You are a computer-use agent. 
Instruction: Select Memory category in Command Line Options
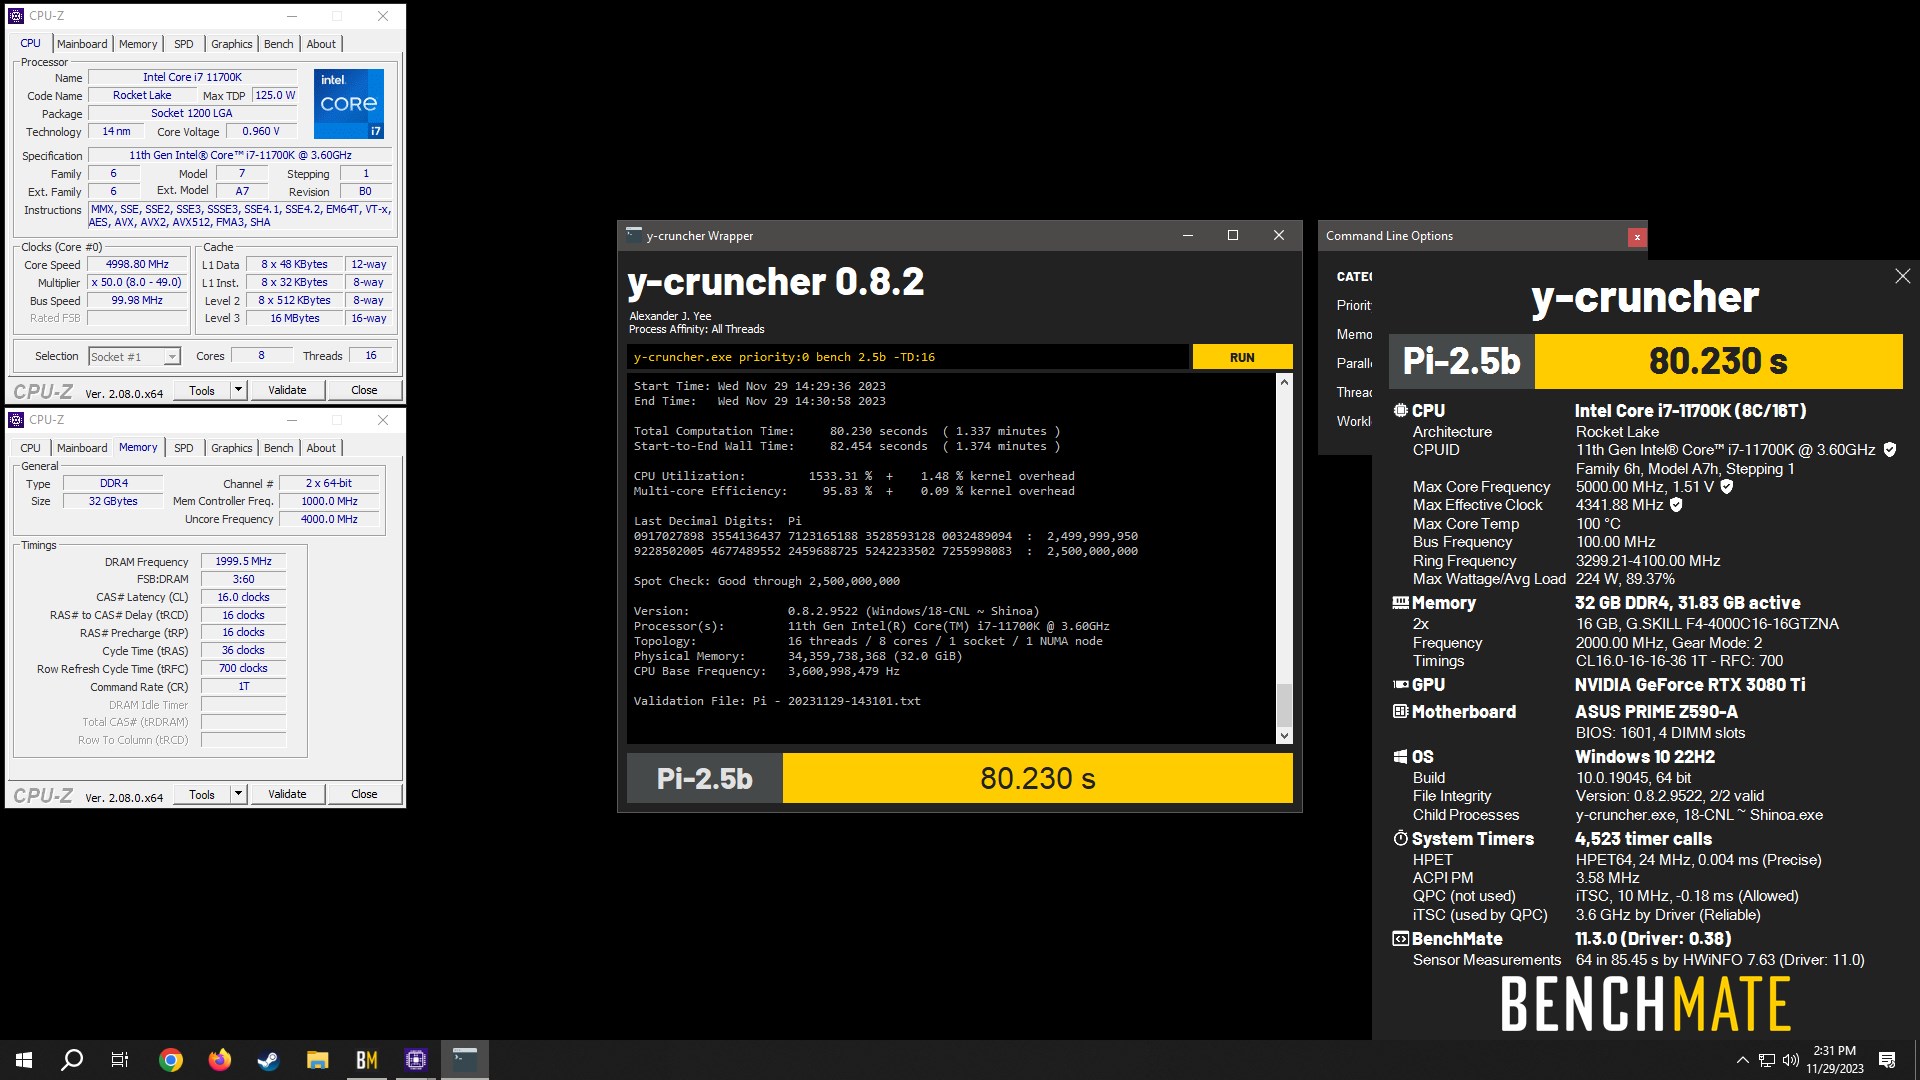[x=1354, y=334]
